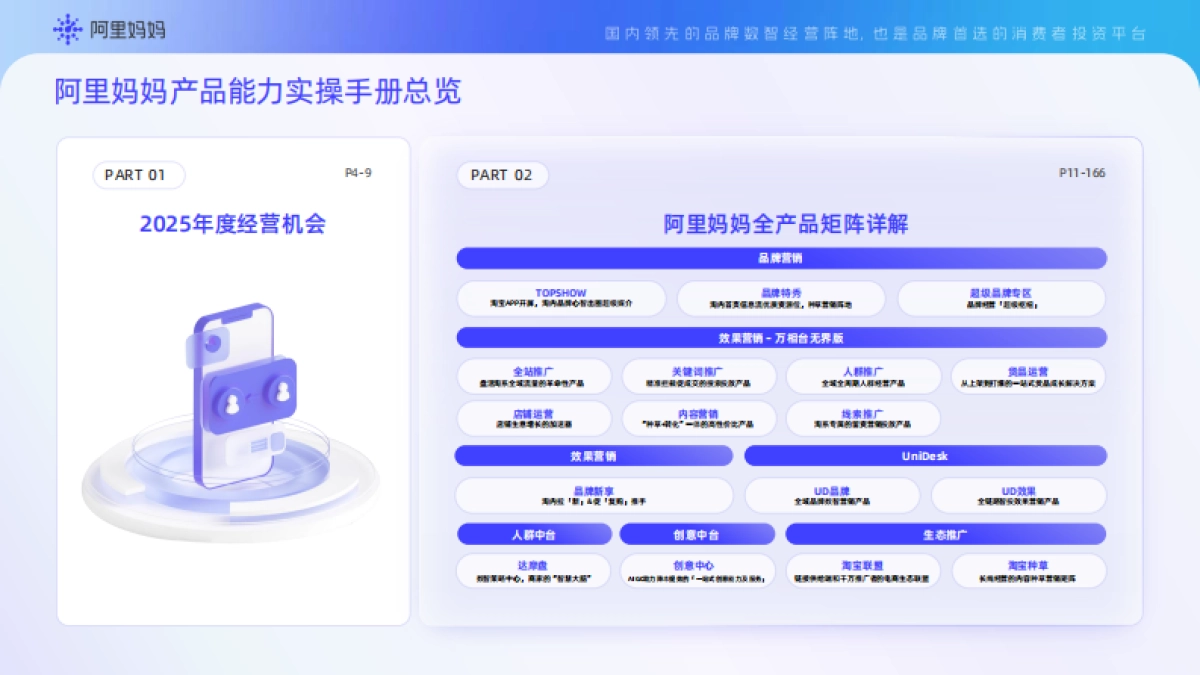Click the 淘宝联盟 product card
Image resolution: width=1200 pixels, height=675 pixels.
point(864,570)
